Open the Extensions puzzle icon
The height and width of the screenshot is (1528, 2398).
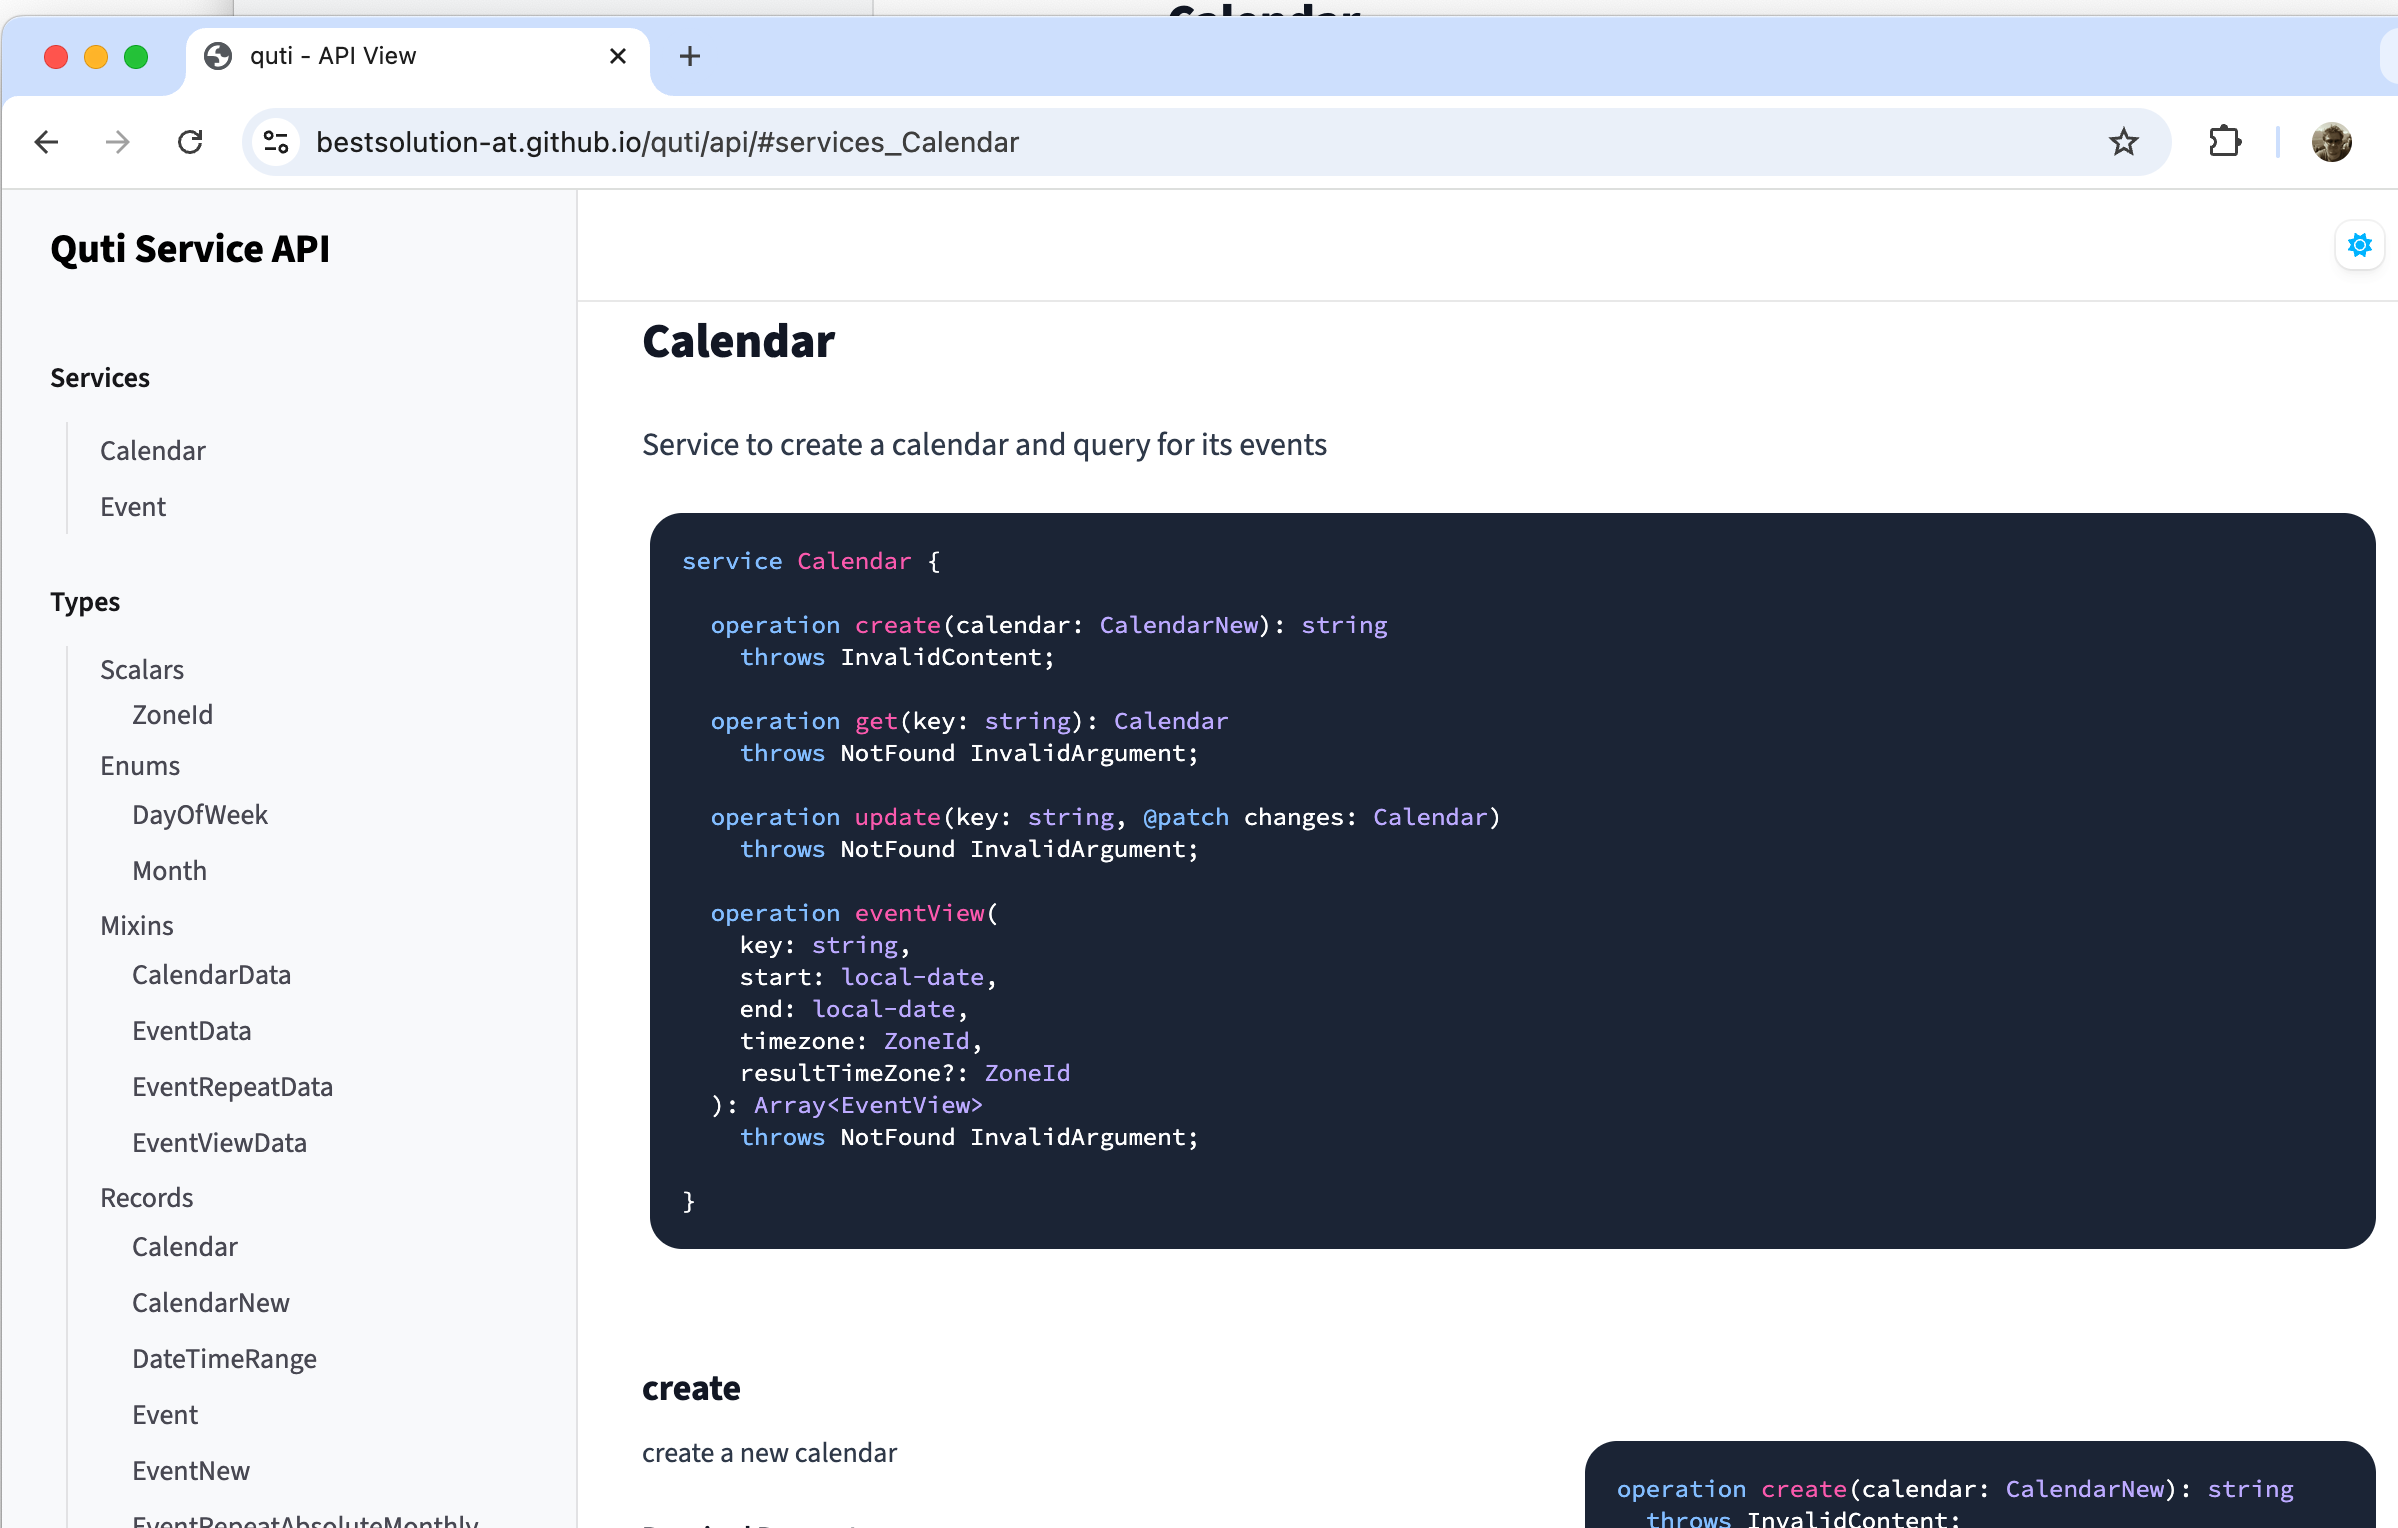tap(2224, 142)
